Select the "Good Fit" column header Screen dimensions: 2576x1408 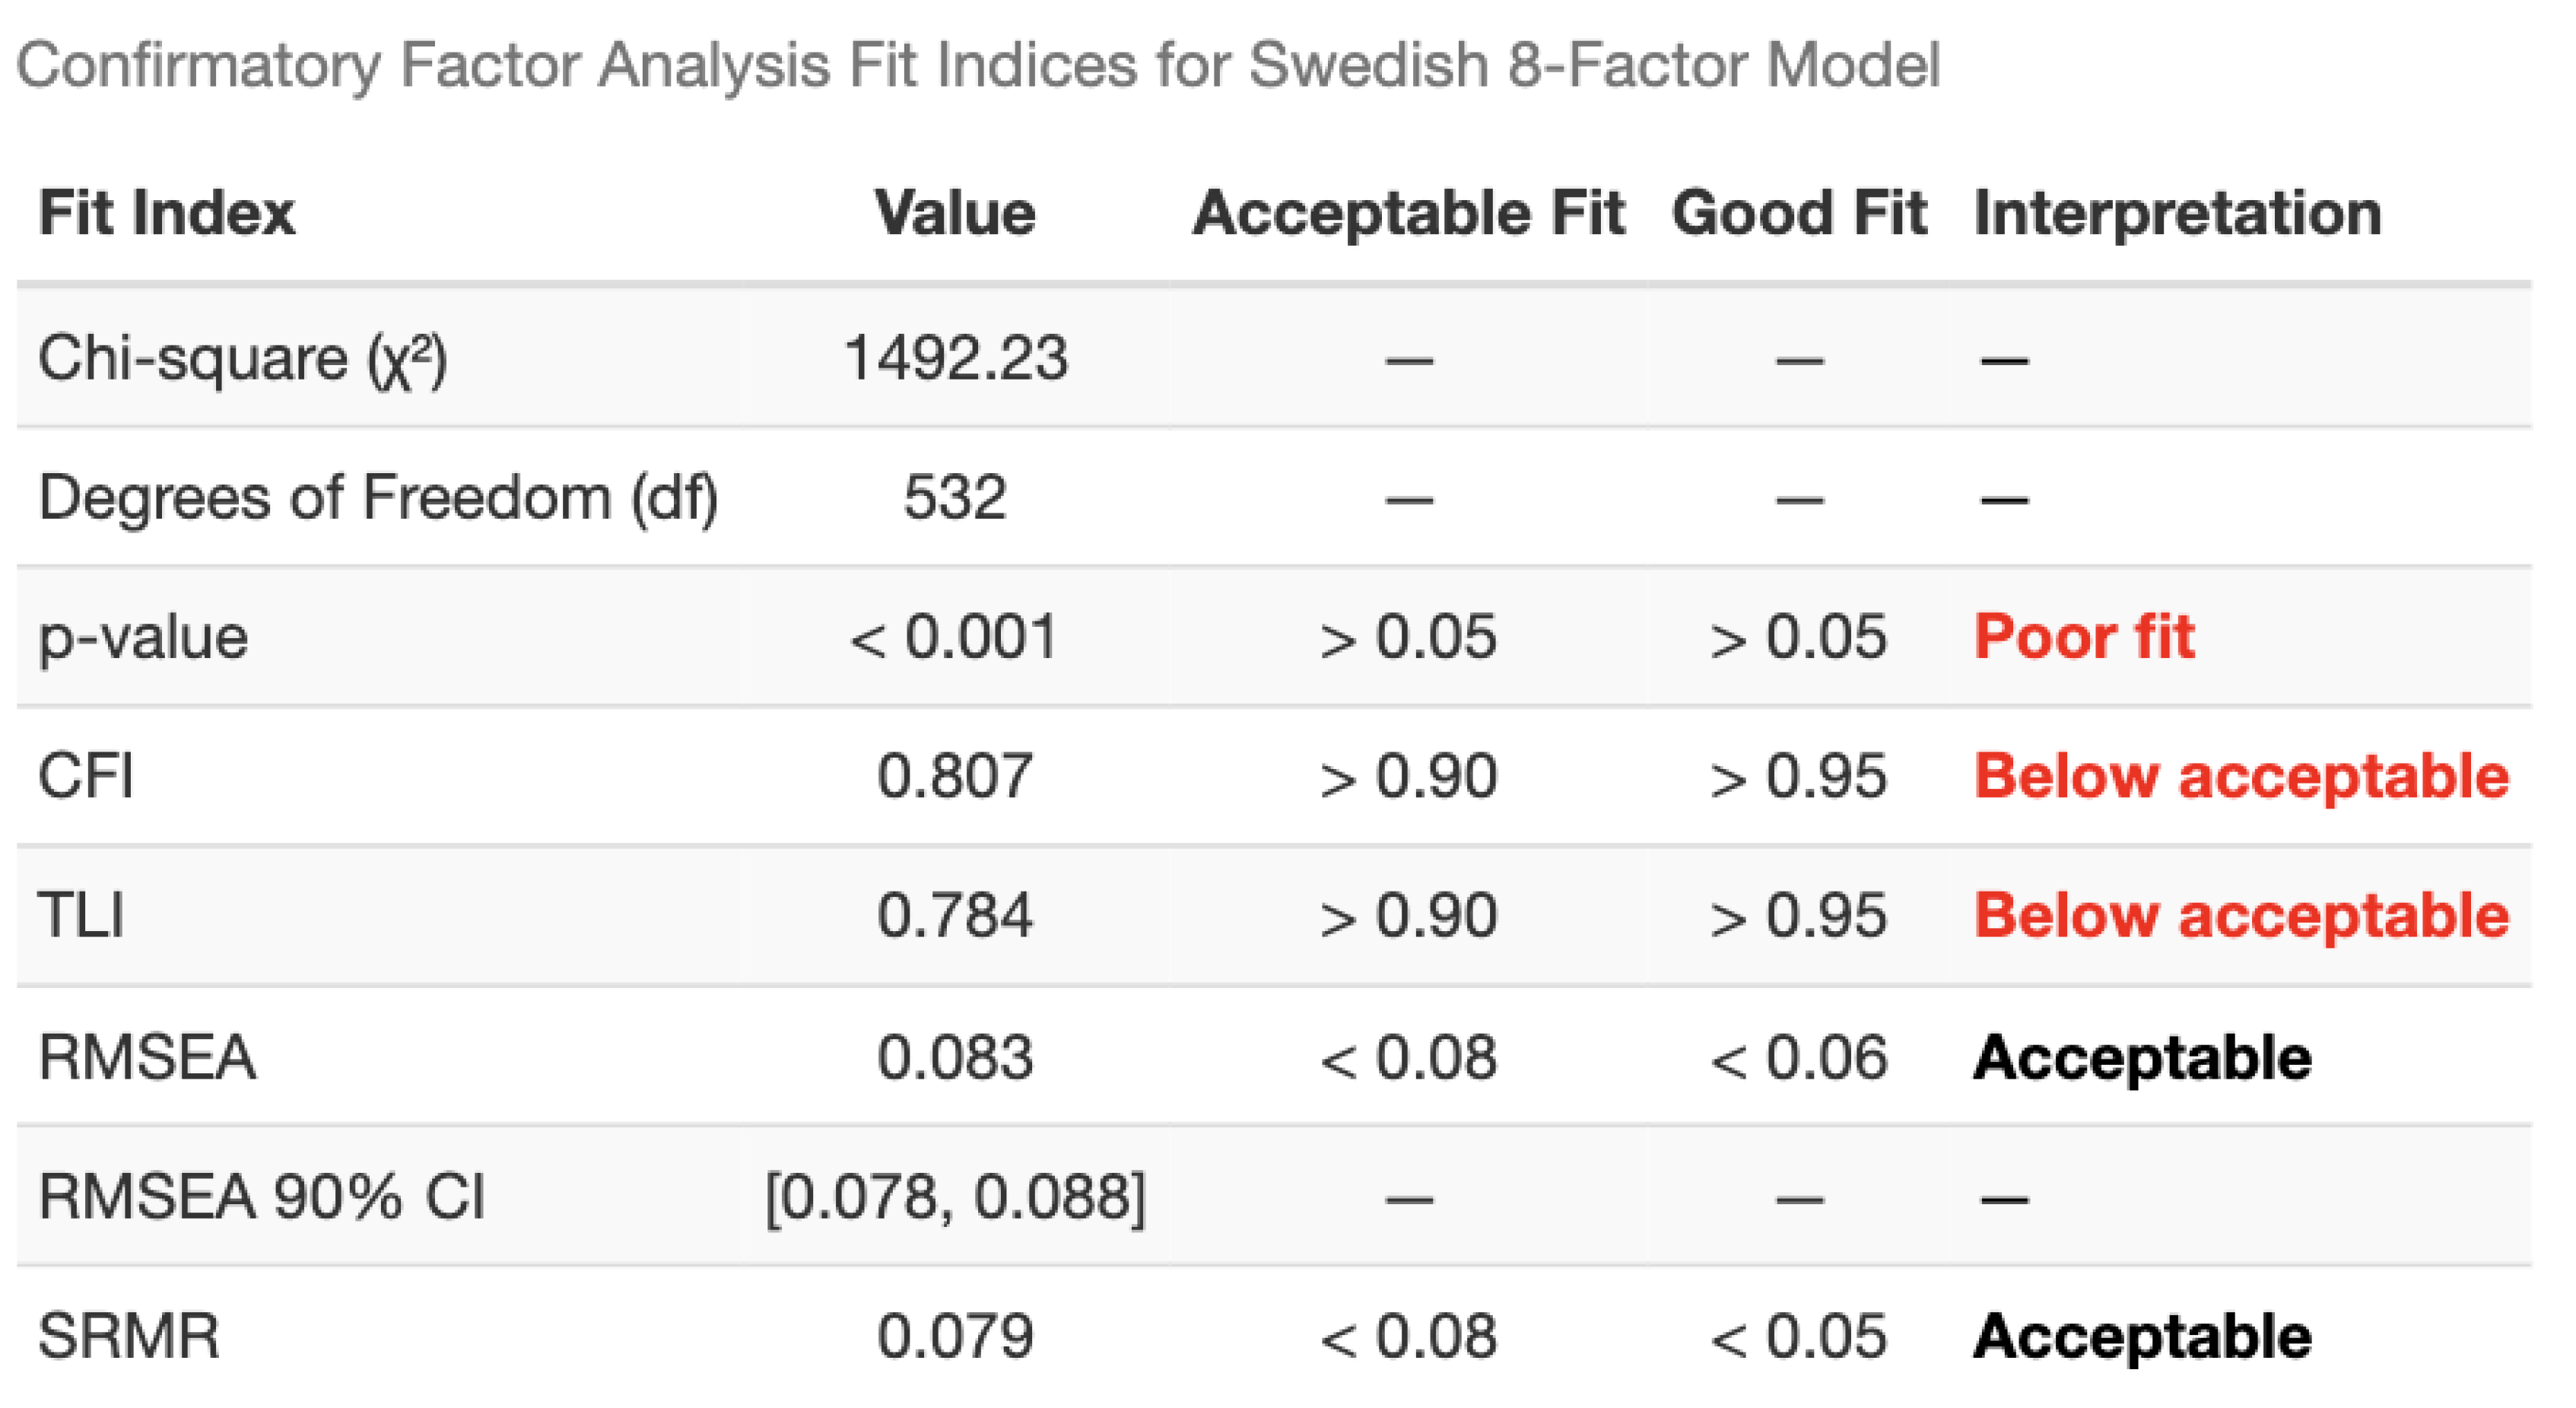[x=1799, y=213]
